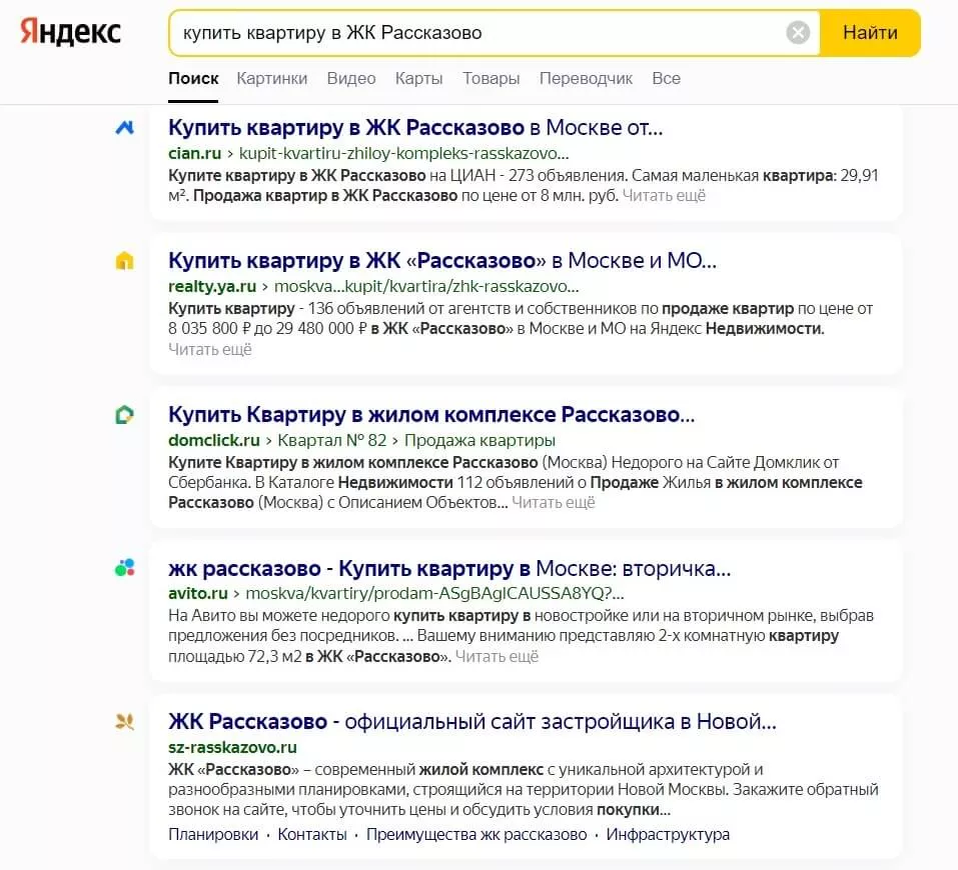
Task: Click the domclick.ru favicon
Action: pyautogui.click(x=125, y=415)
